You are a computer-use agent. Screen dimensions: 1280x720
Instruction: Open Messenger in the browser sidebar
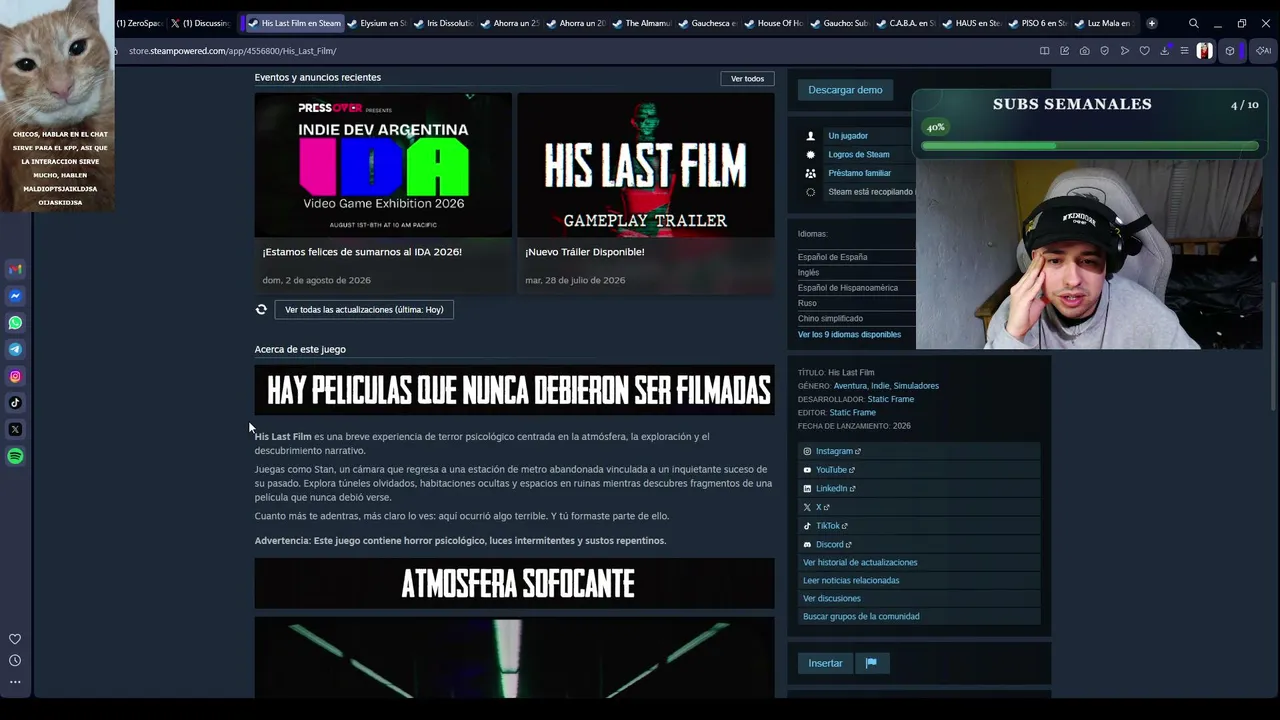(15, 296)
